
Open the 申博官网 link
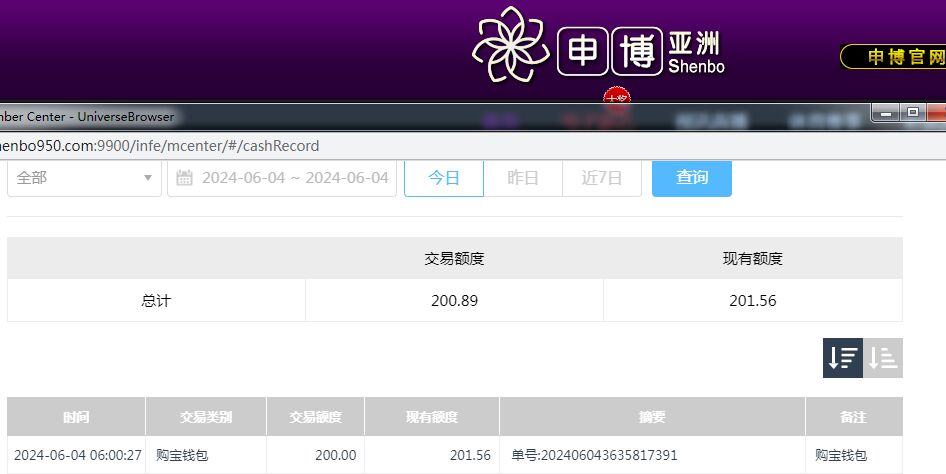(x=895, y=57)
